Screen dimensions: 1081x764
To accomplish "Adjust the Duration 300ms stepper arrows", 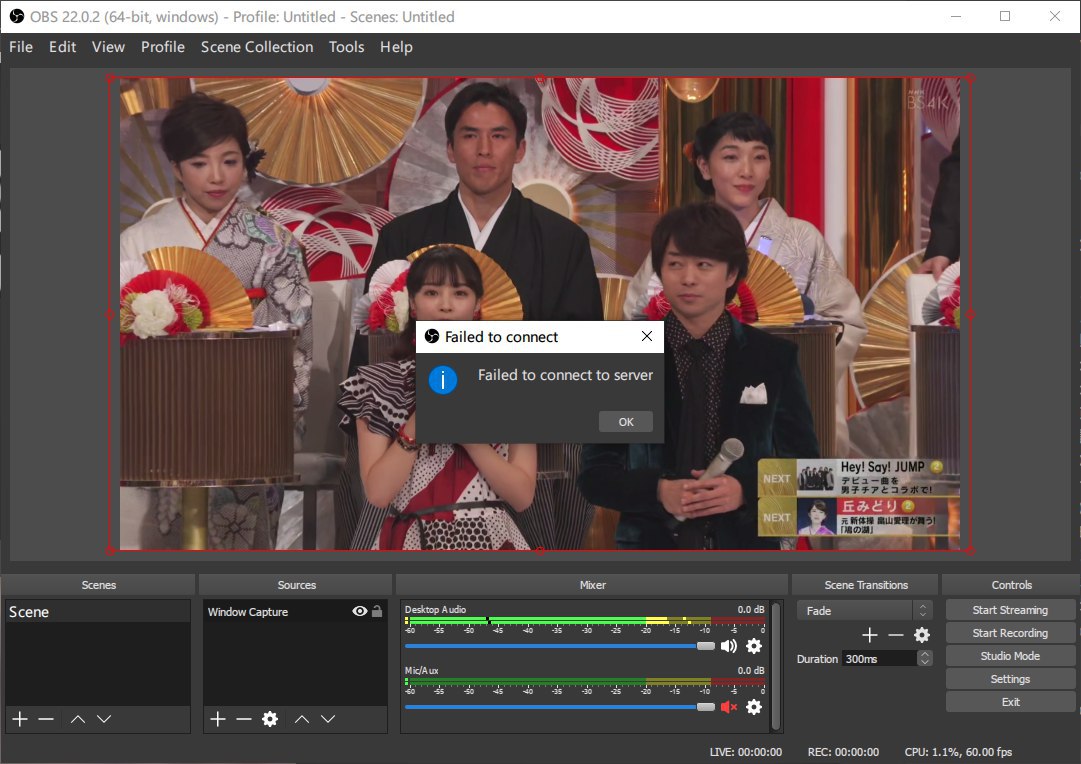I will (x=925, y=658).
